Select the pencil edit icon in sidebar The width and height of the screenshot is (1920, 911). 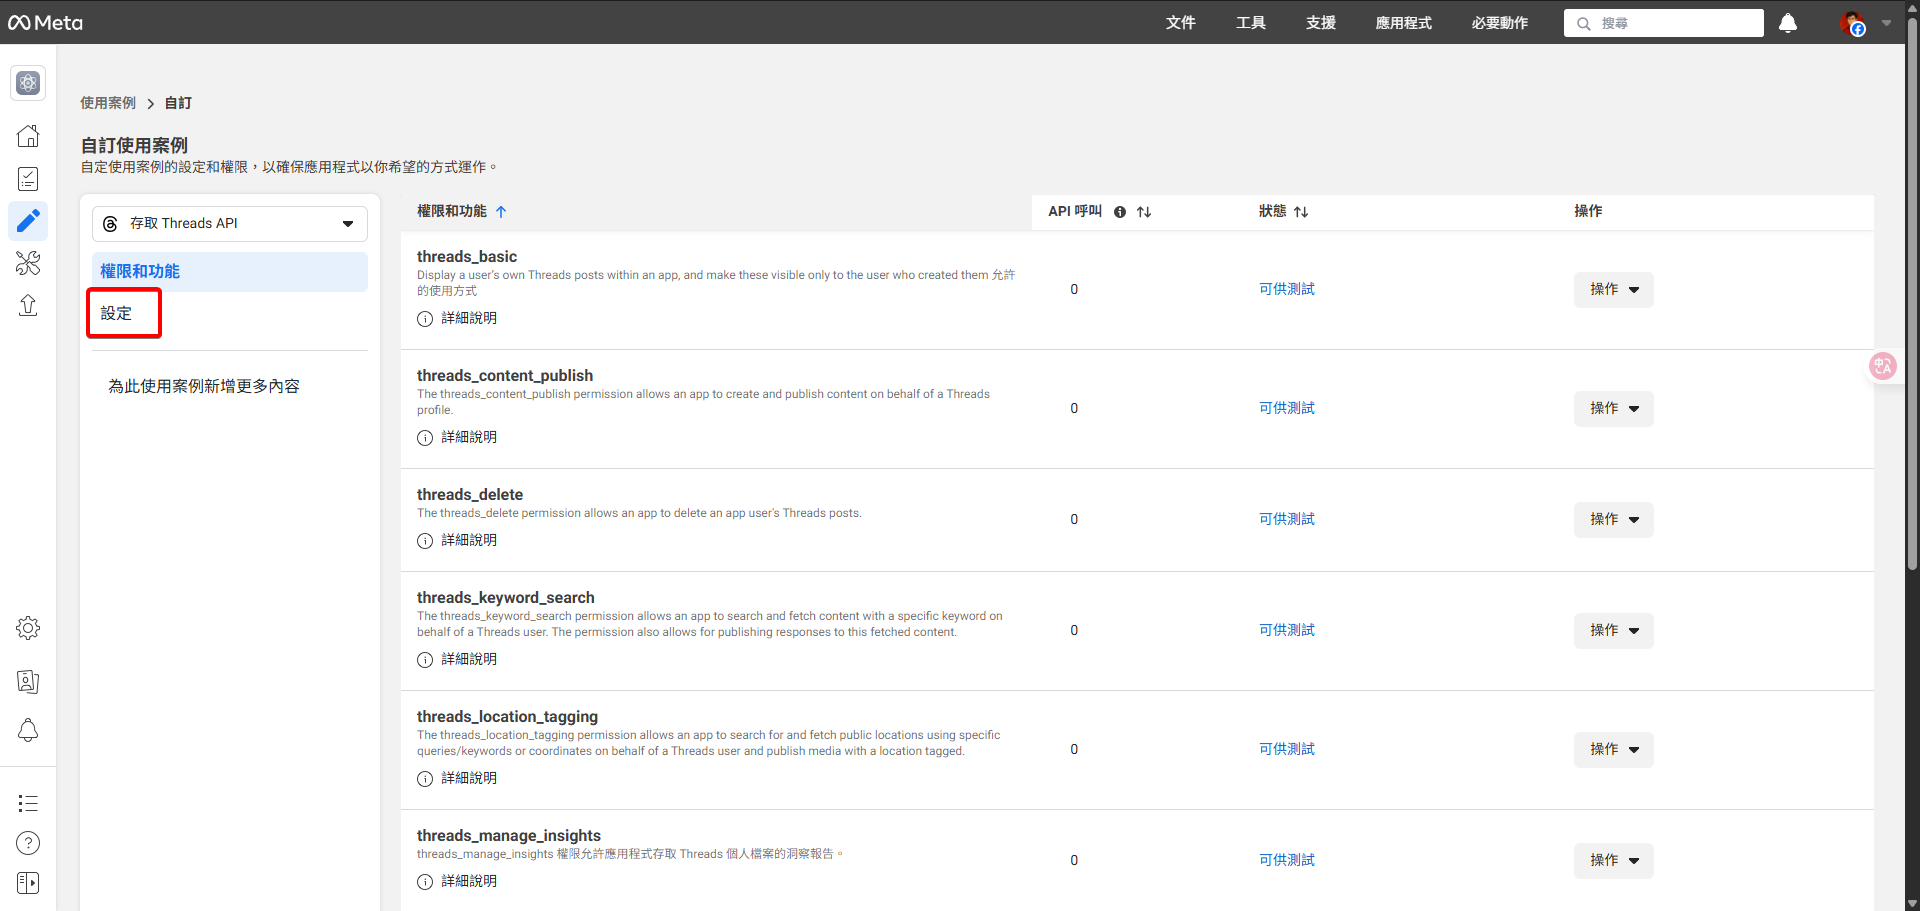[x=28, y=221]
